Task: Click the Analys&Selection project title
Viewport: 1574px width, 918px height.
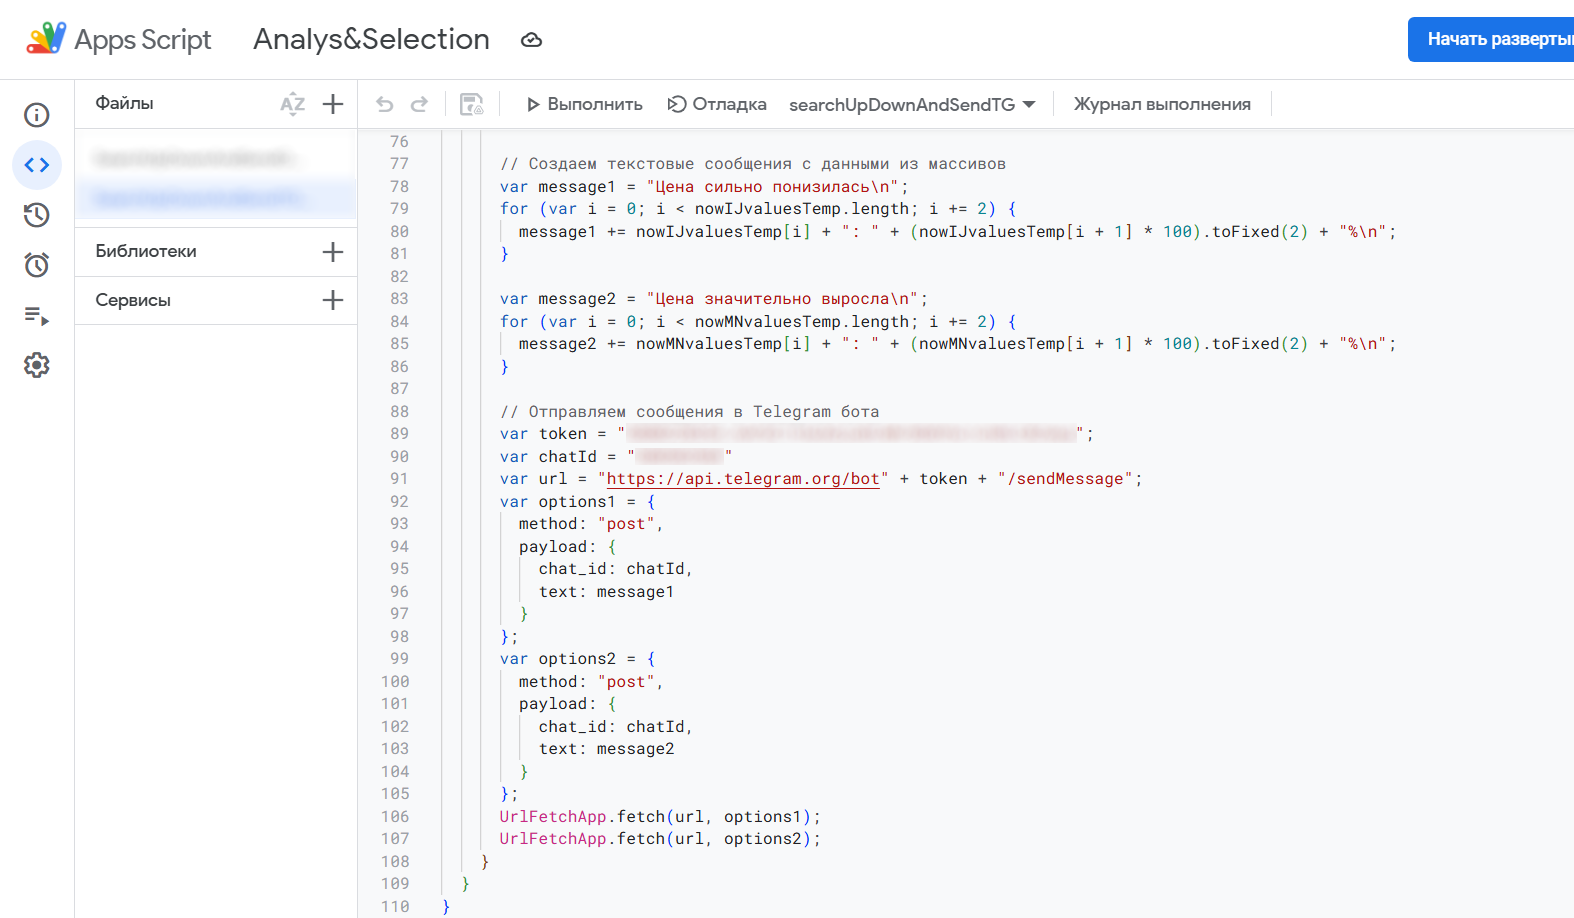Action: point(371,39)
